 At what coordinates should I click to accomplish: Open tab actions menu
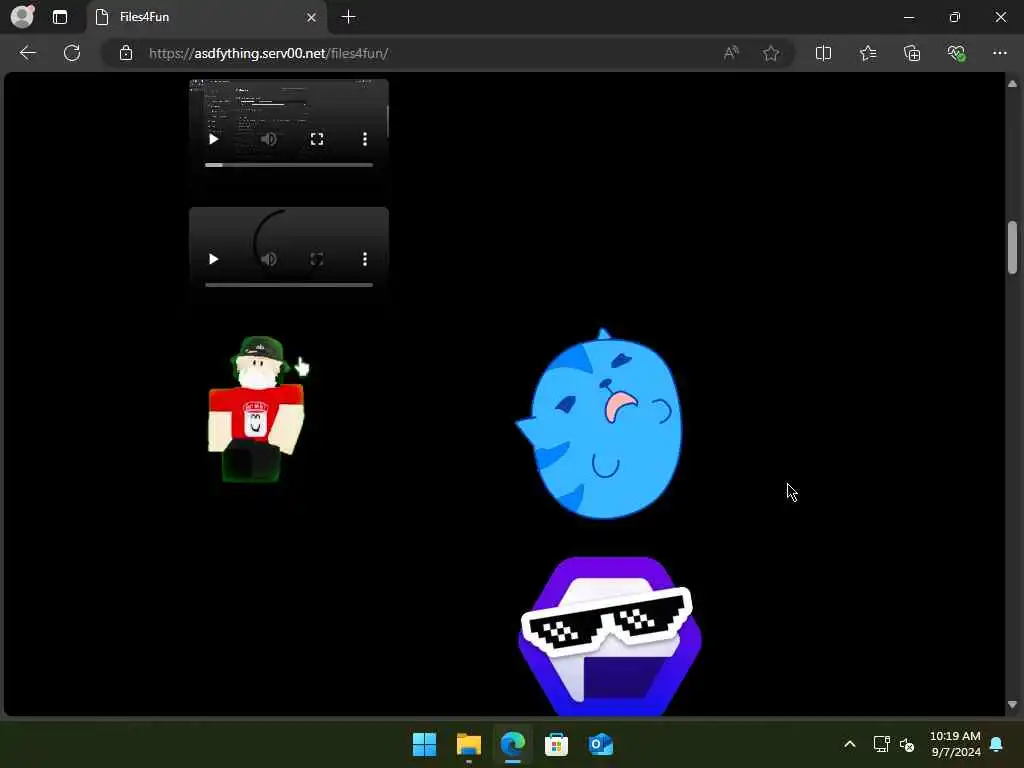(60, 17)
